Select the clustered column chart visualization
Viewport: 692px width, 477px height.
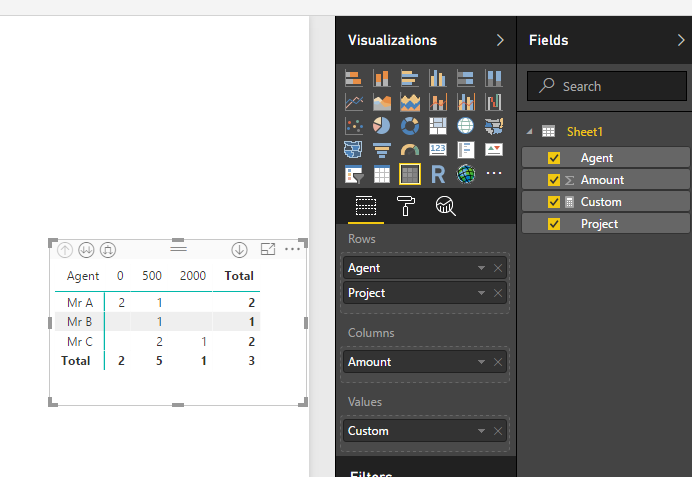coord(438,79)
